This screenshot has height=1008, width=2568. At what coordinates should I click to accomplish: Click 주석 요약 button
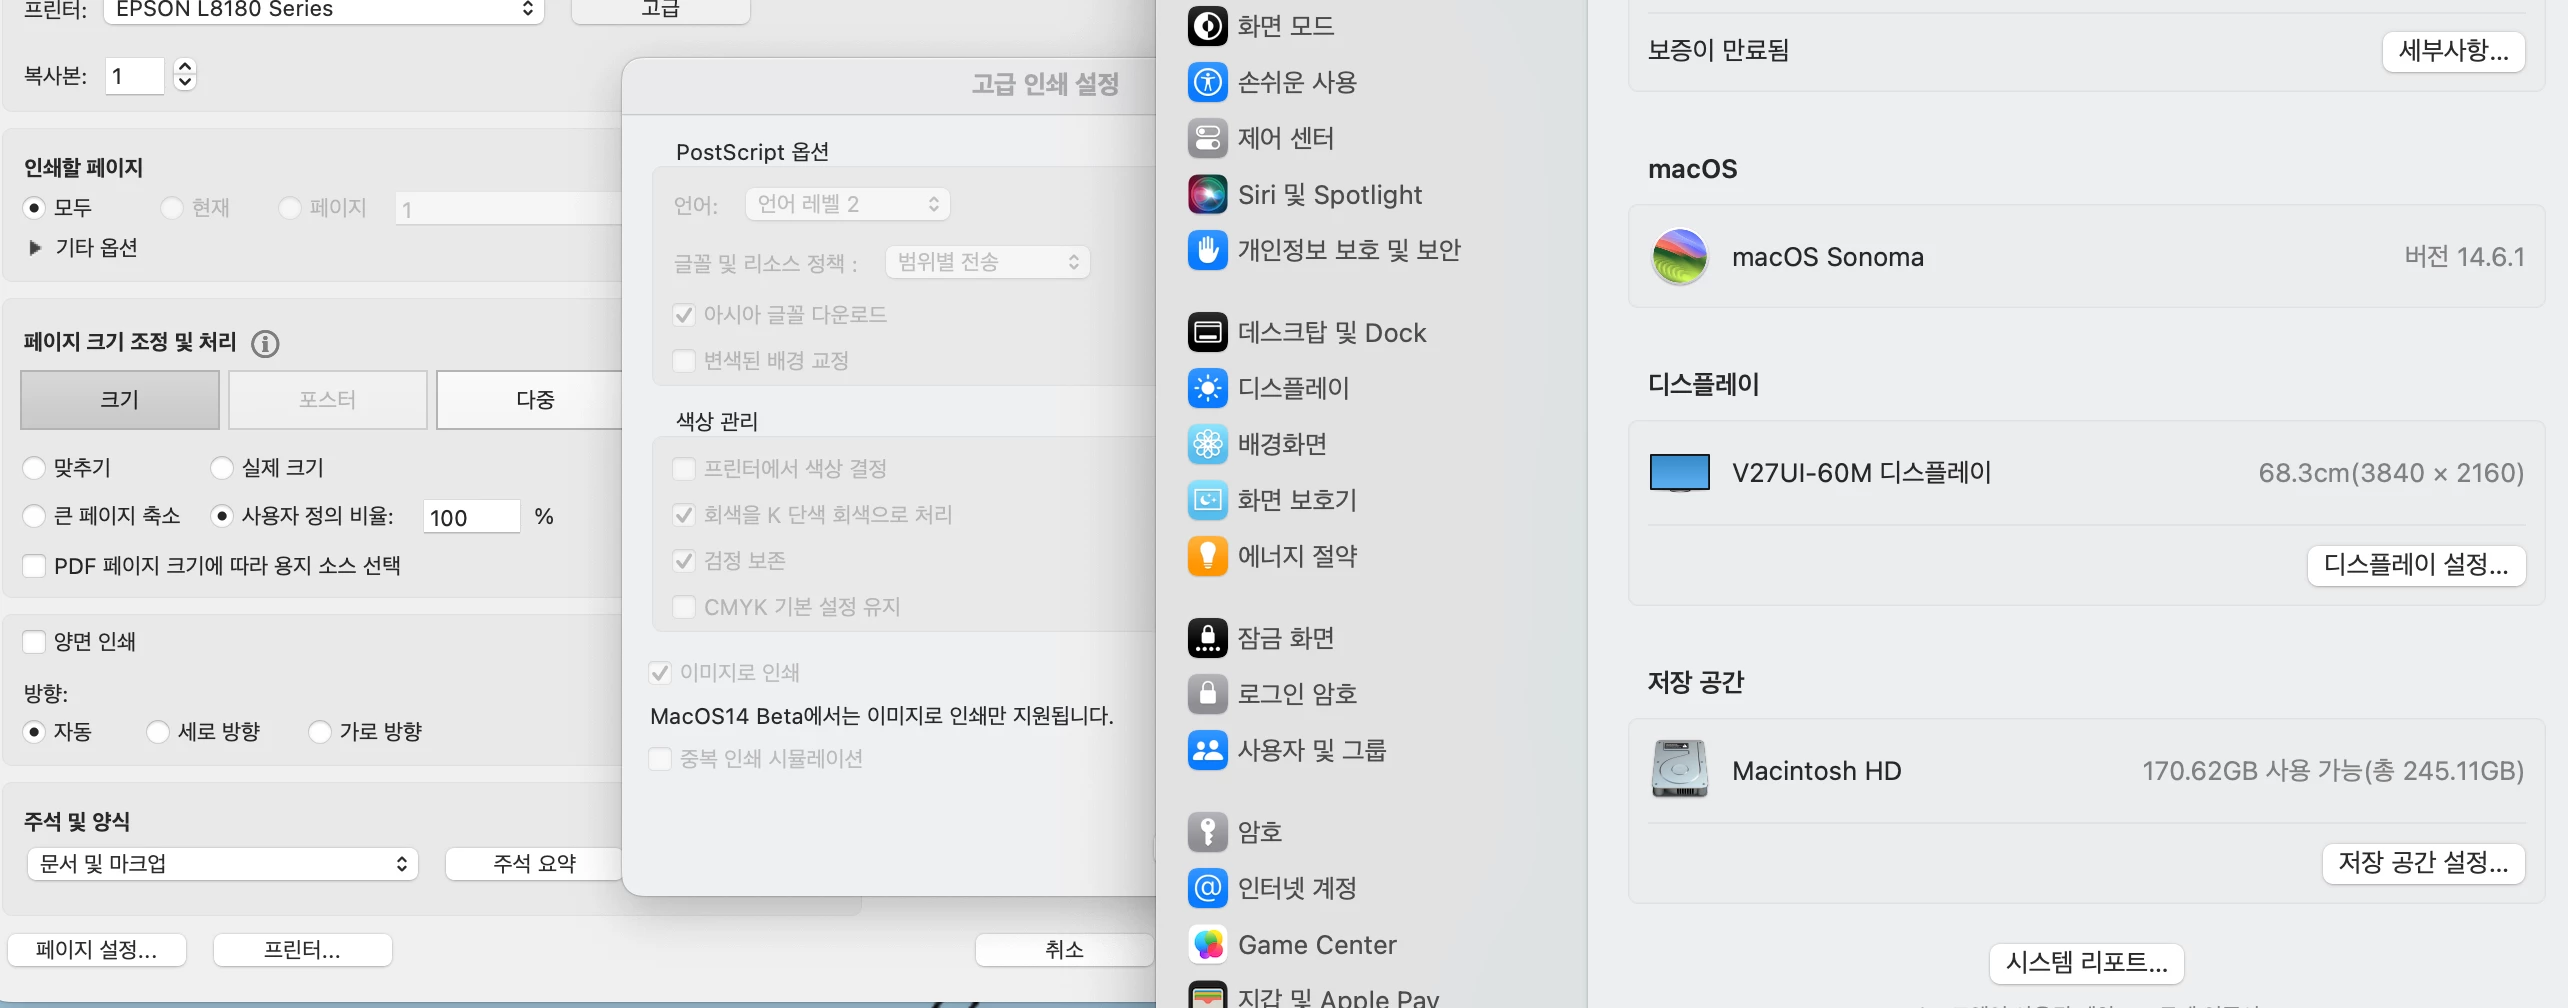(535, 864)
